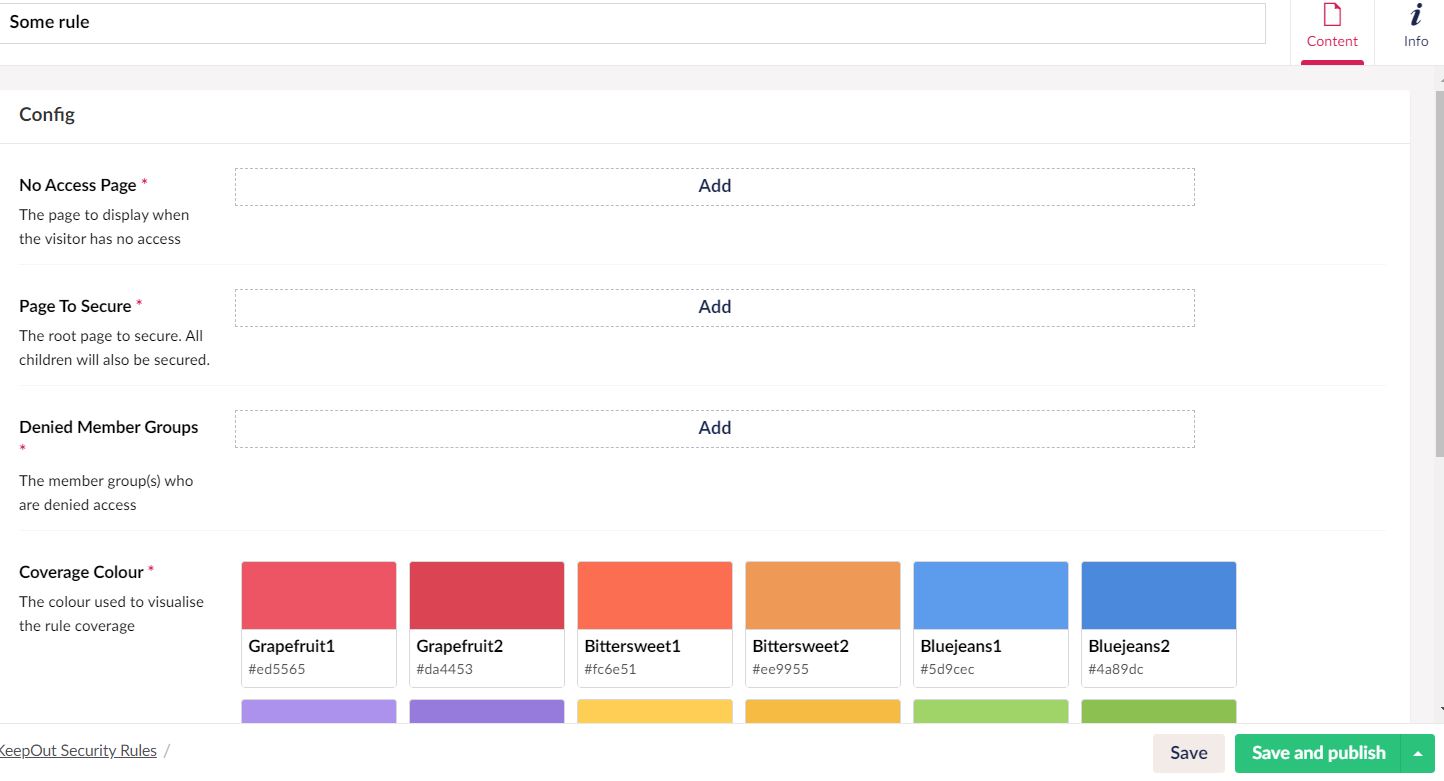Click the No Access Page label

point(78,185)
